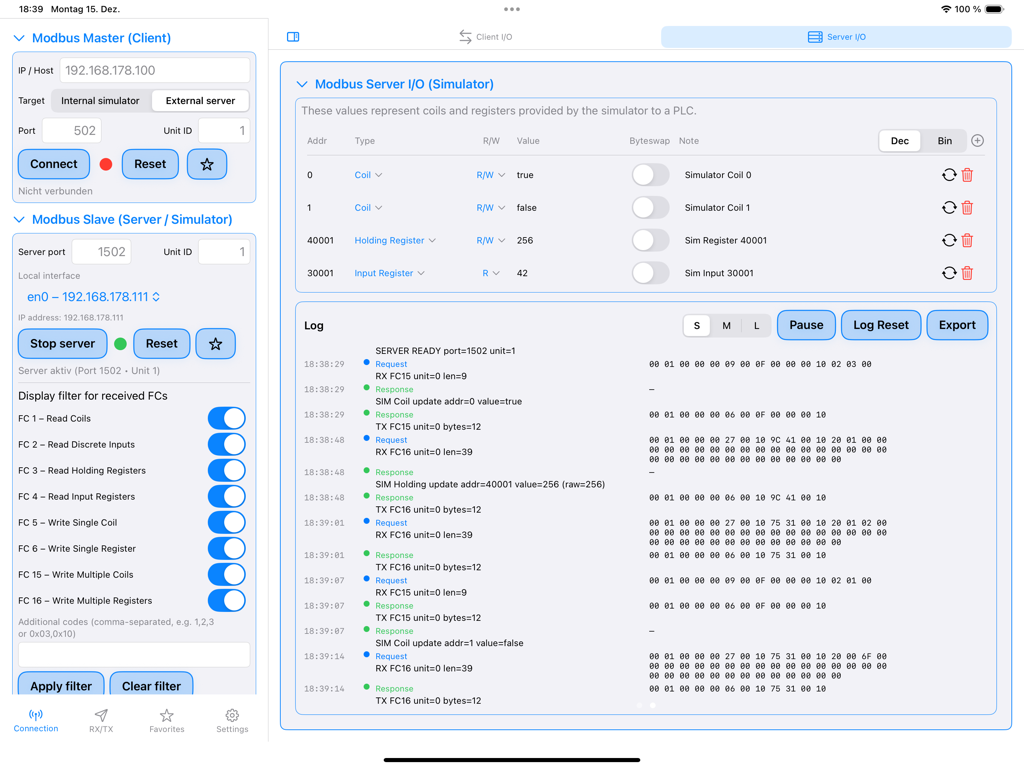This screenshot has height=768, width=1024.
Task: Enable the Bytswap toggle for Sim Coil 0
Action: pyautogui.click(x=649, y=174)
